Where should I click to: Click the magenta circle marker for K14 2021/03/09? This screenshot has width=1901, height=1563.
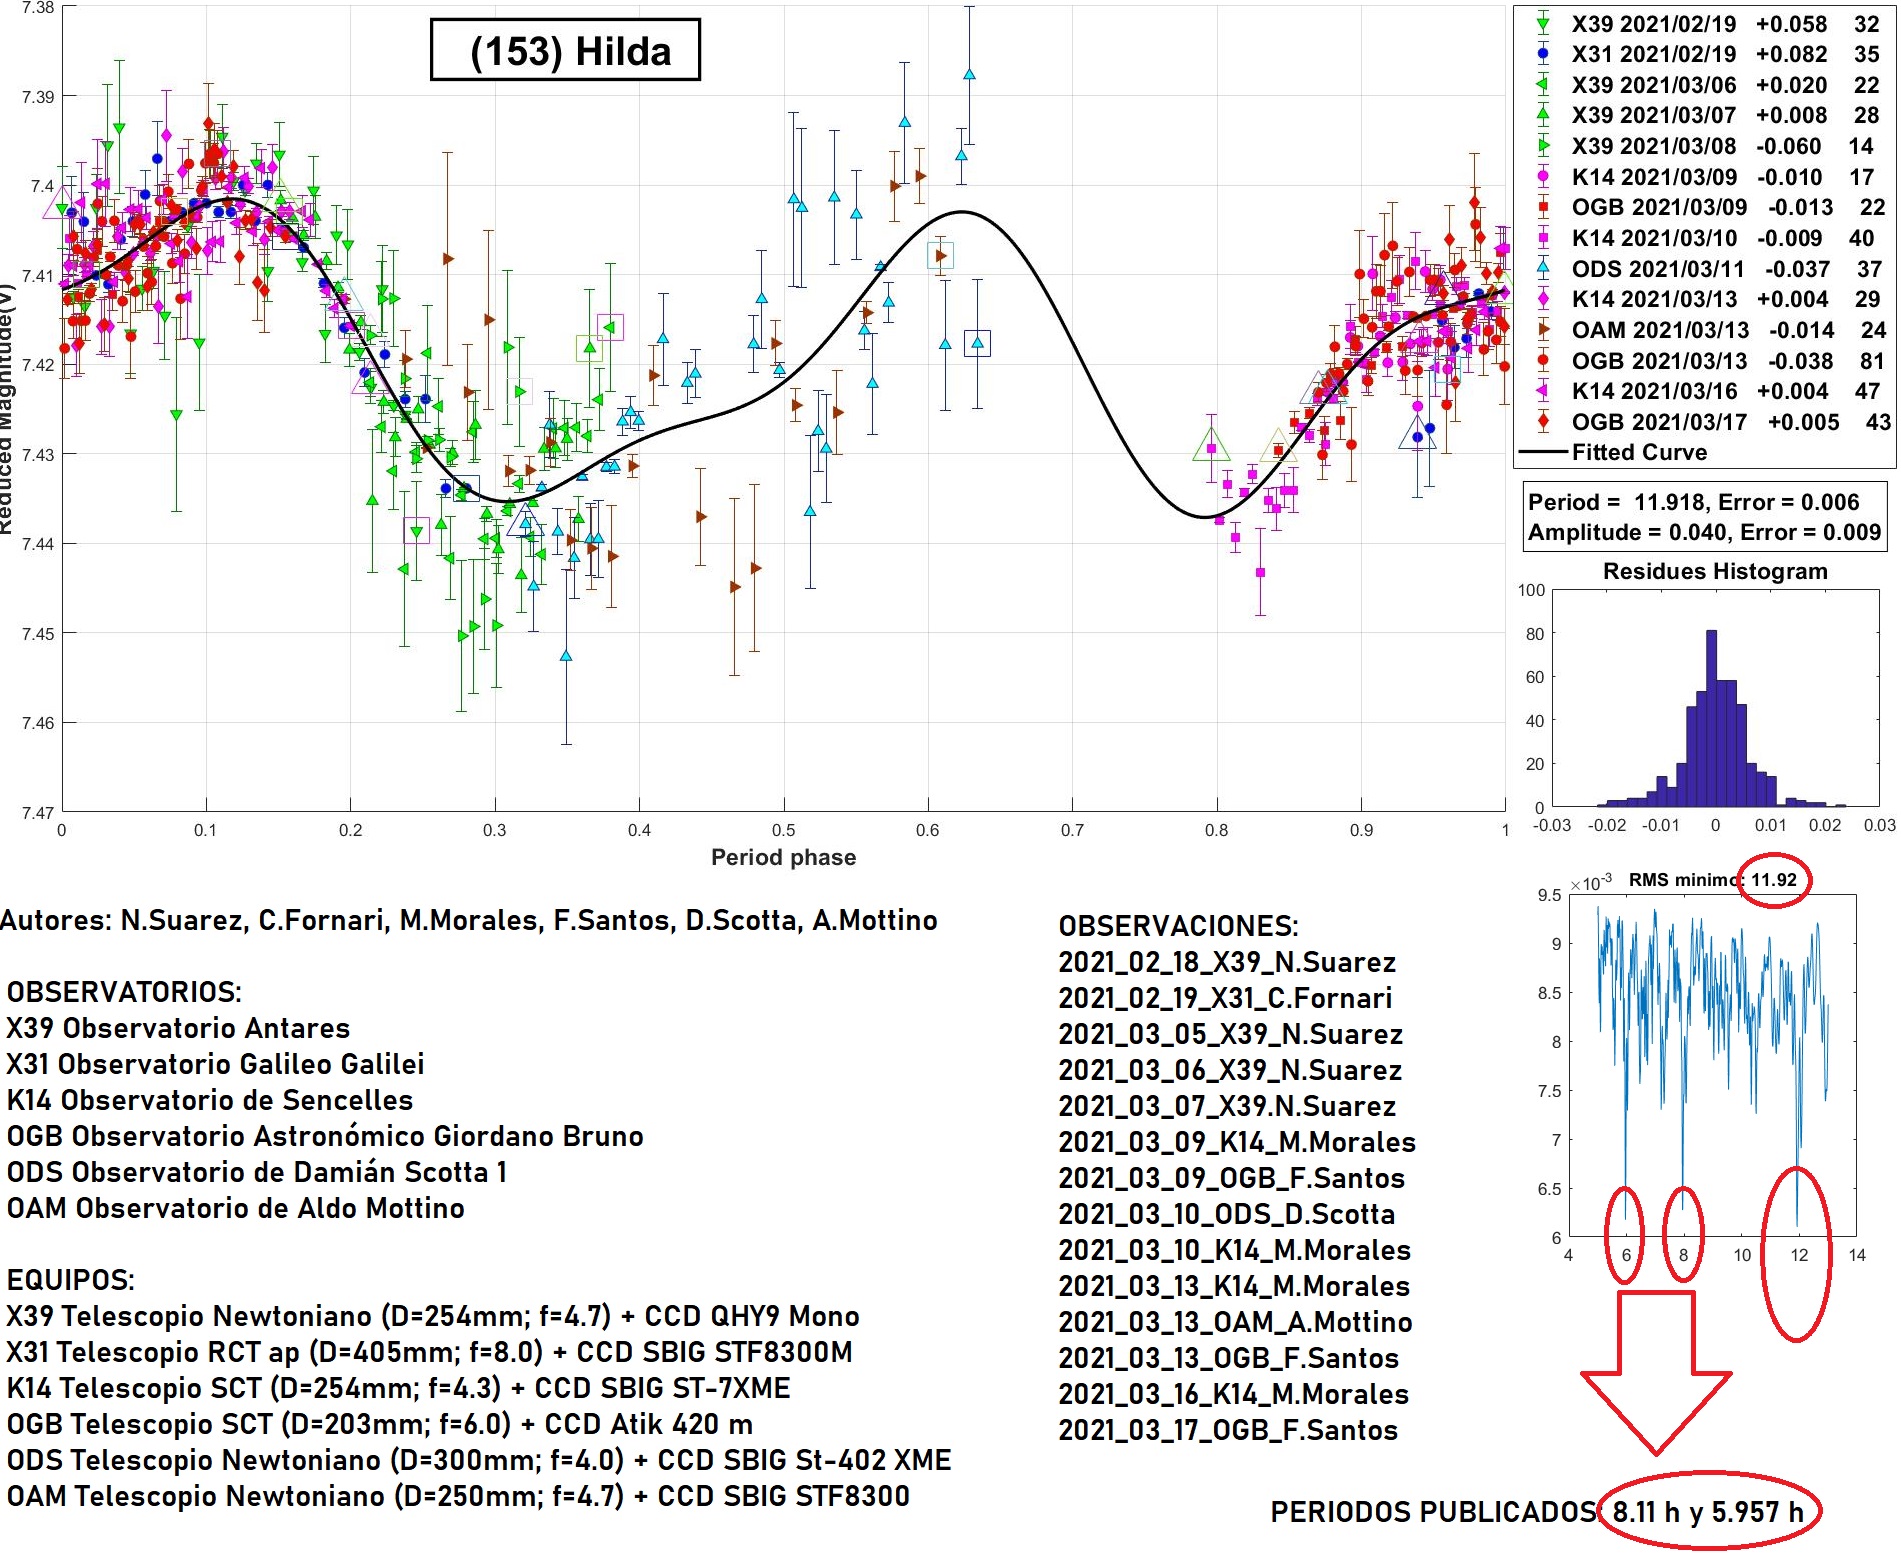click(1543, 177)
